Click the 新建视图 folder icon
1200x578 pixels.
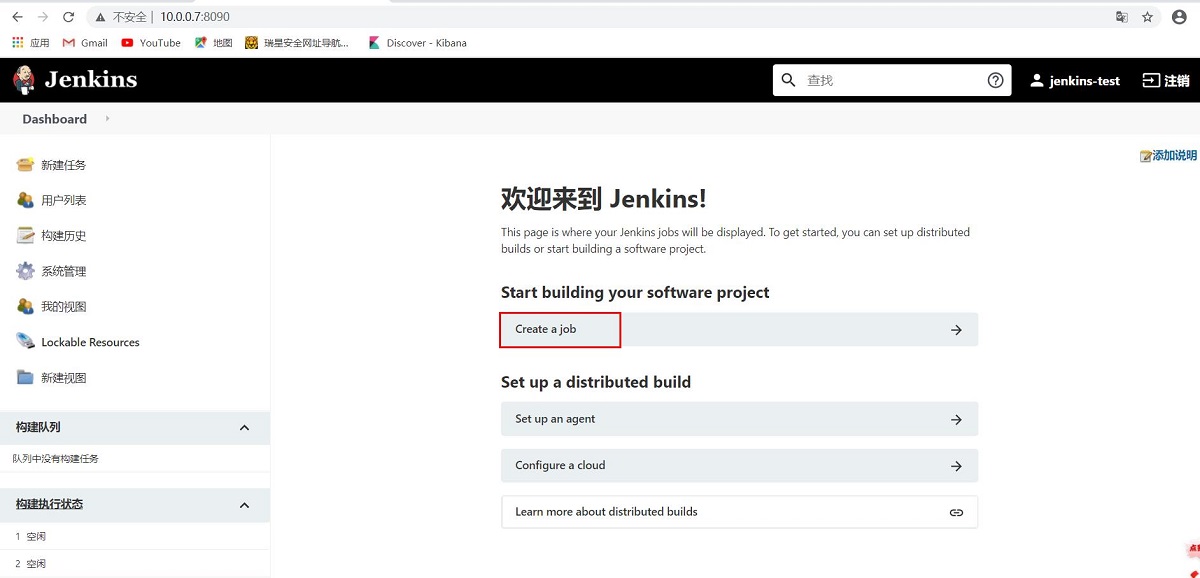tap(25, 378)
